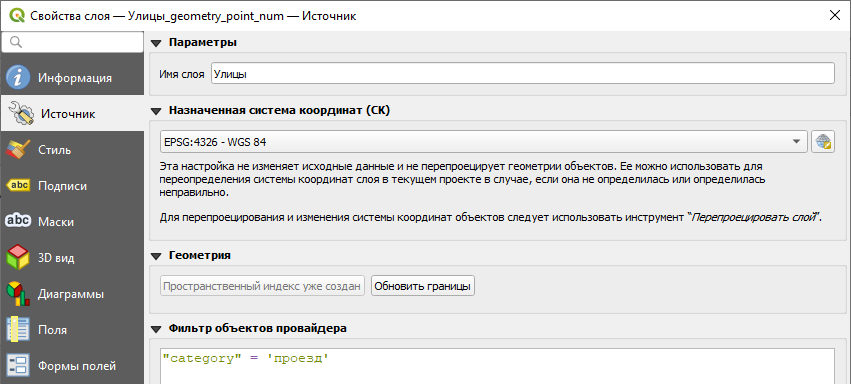The image size is (851, 384).
Task: Open the 3D вид cube icon
Action: pos(18,258)
